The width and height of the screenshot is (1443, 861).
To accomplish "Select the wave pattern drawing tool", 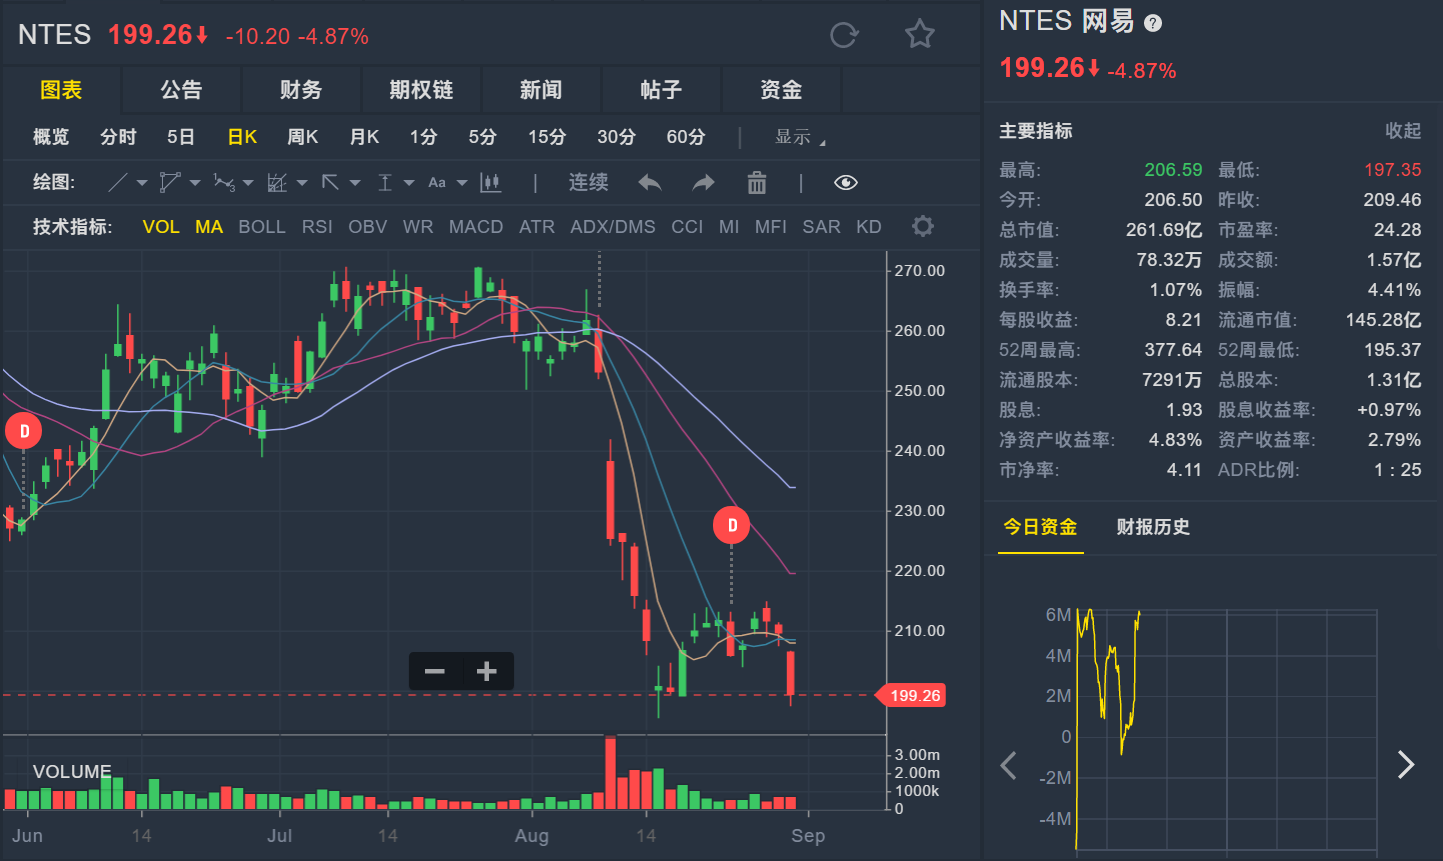I will pyautogui.click(x=224, y=183).
